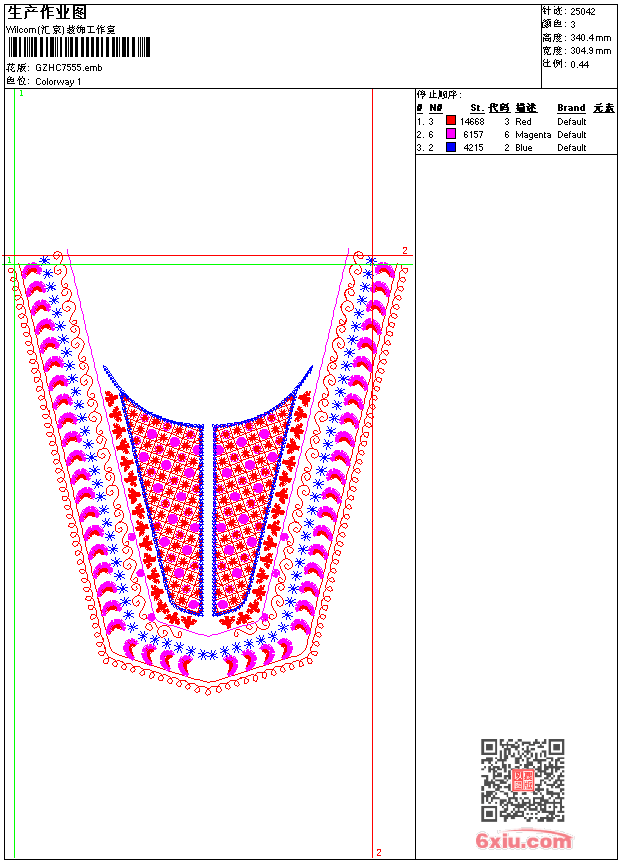Select the Brand column header
The height and width of the screenshot is (860, 620).
coord(571,108)
